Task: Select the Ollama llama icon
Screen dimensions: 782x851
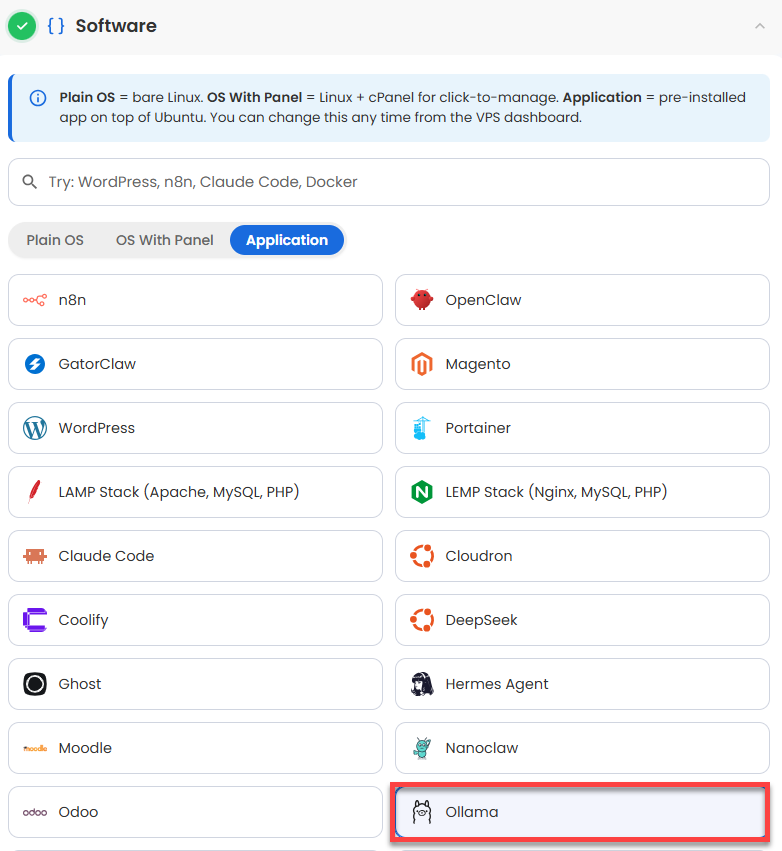Action: point(422,812)
